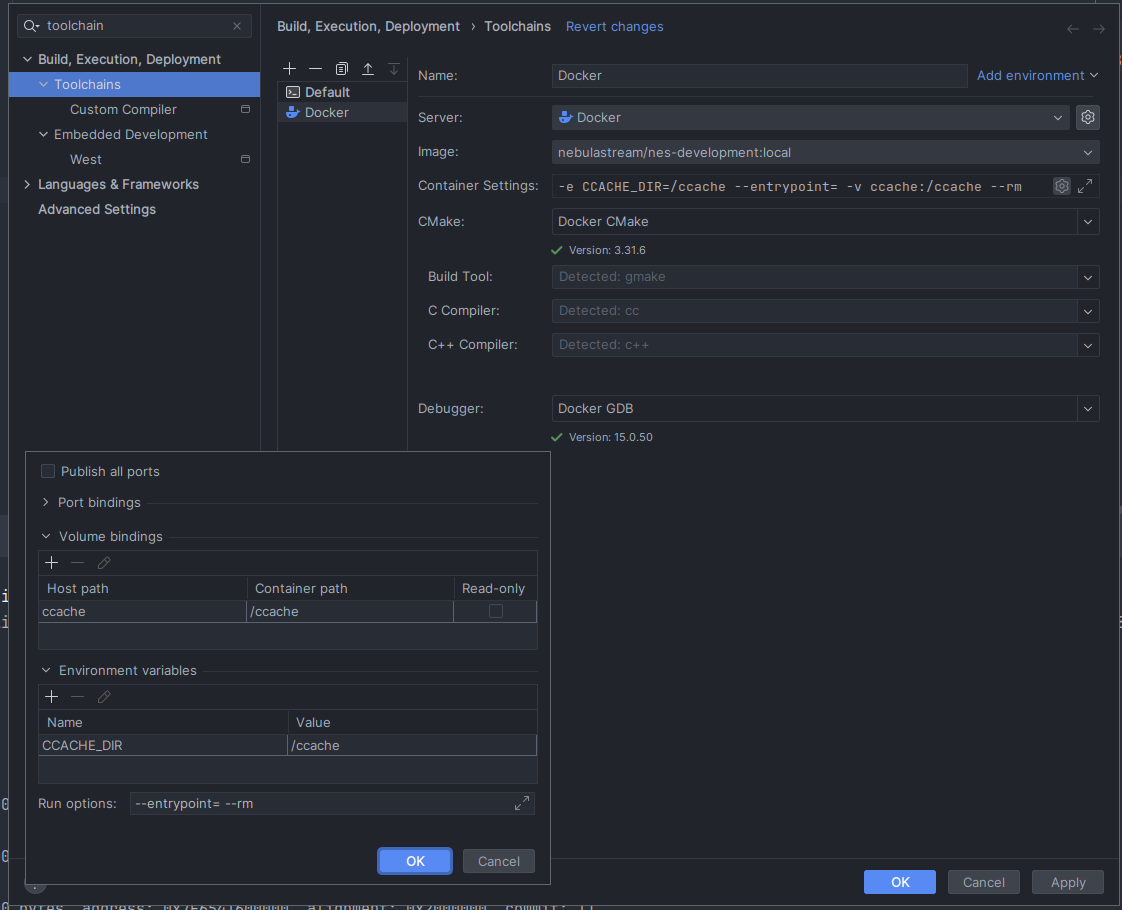Click project-level icon next to Custom Compiler

click(245, 109)
